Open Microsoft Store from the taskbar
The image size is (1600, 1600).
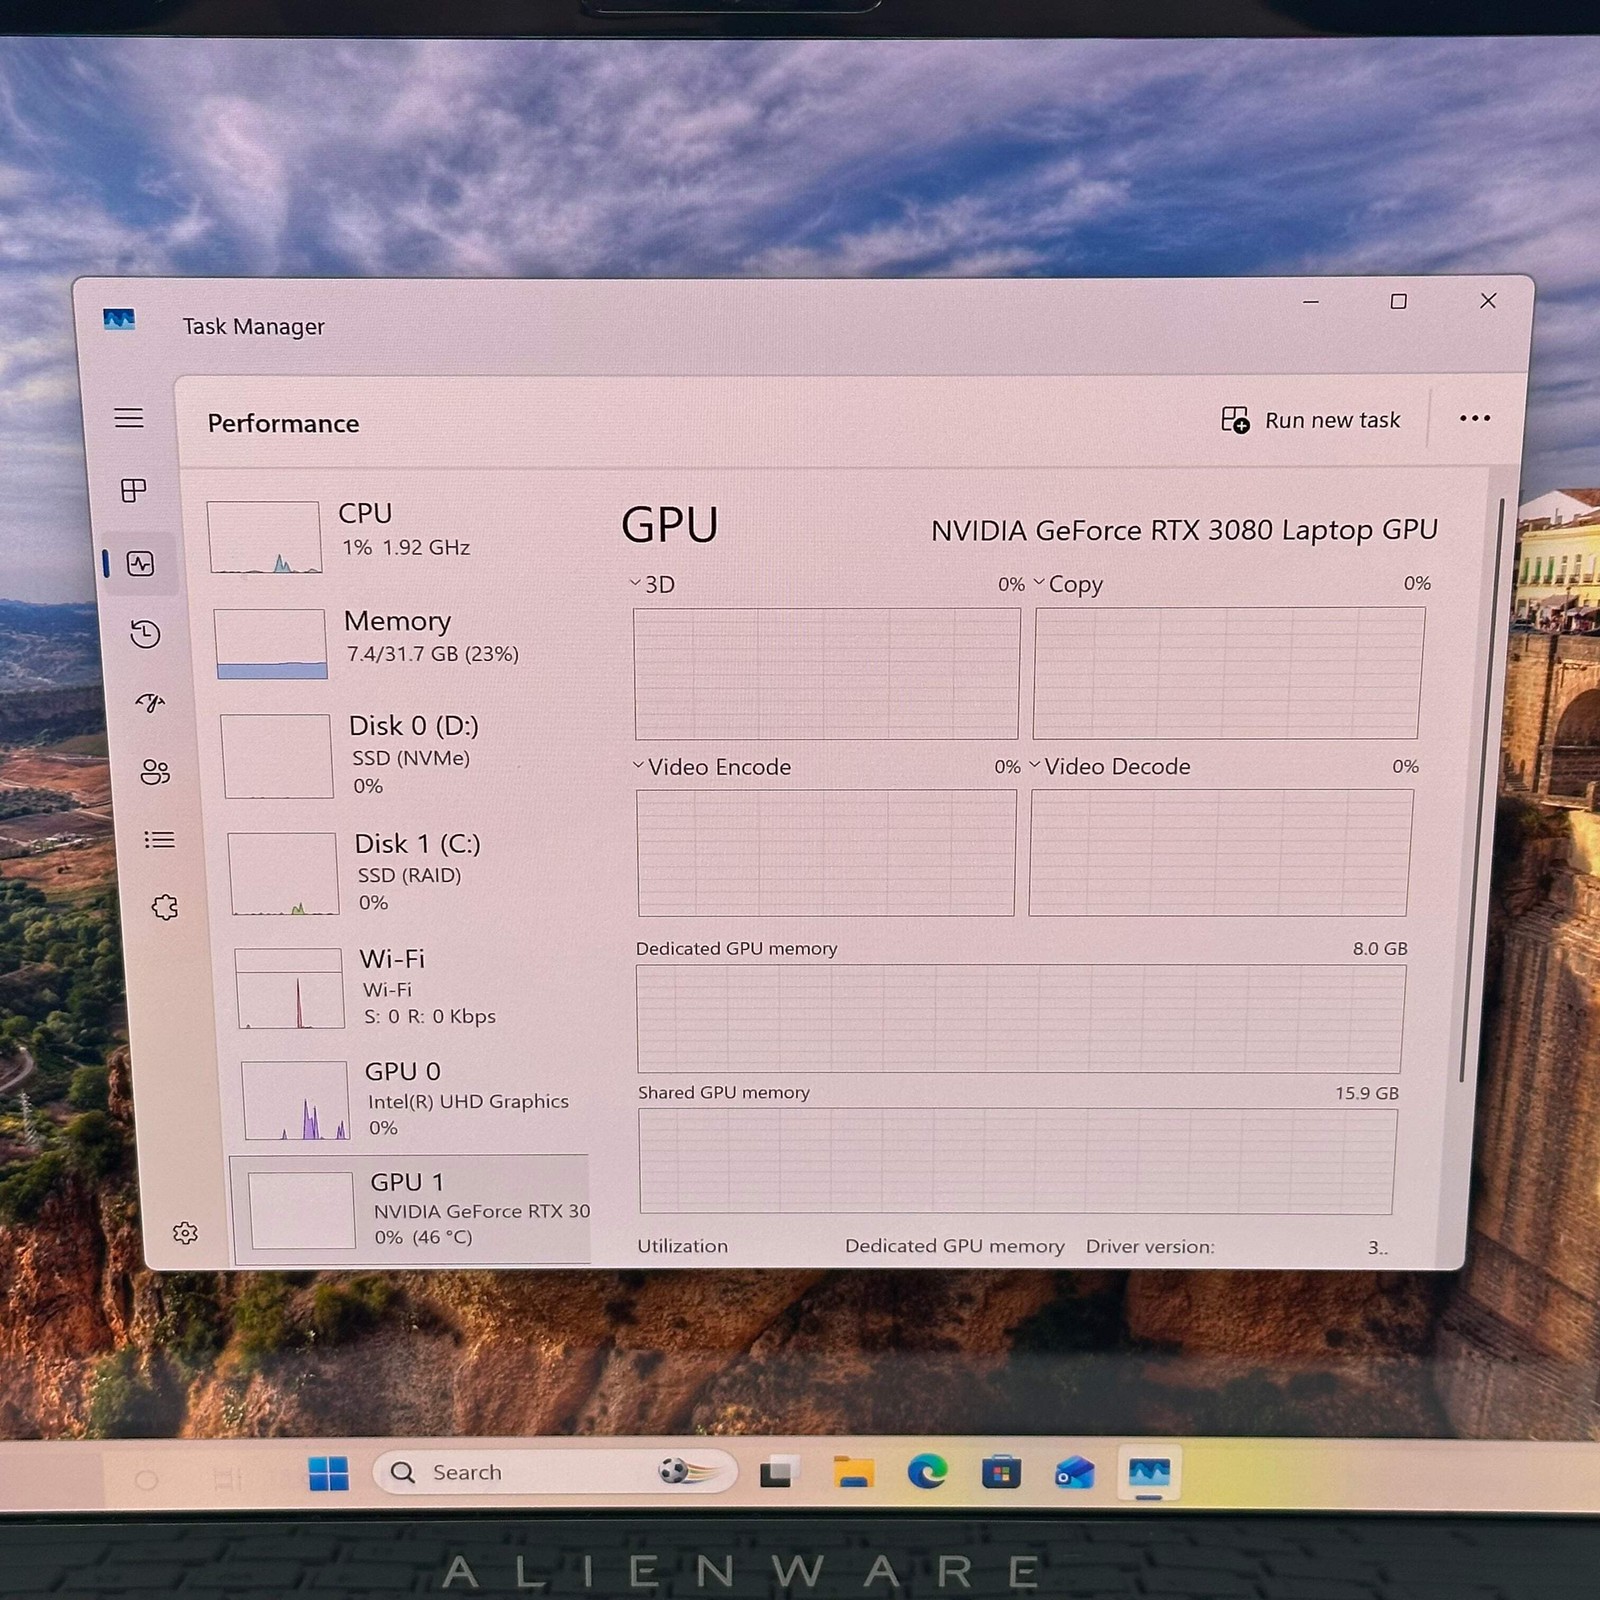1001,1472
